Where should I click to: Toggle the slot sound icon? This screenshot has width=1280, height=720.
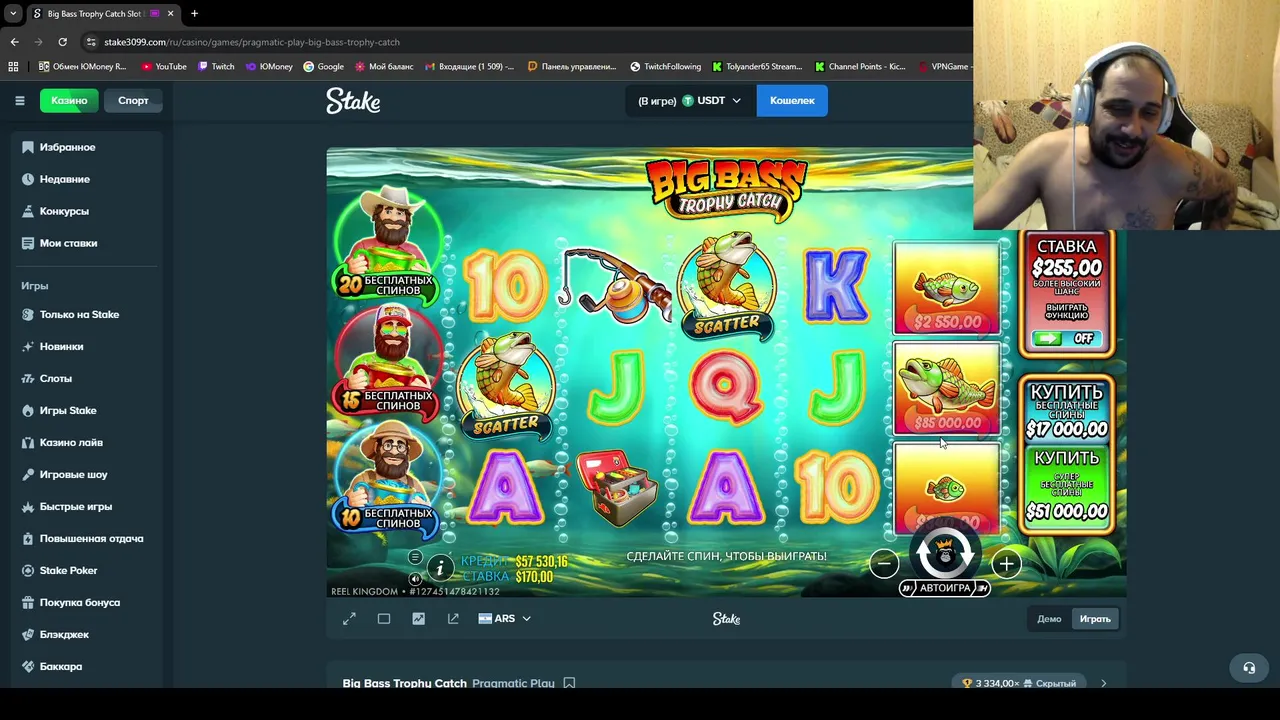click(x=415, y=579)
